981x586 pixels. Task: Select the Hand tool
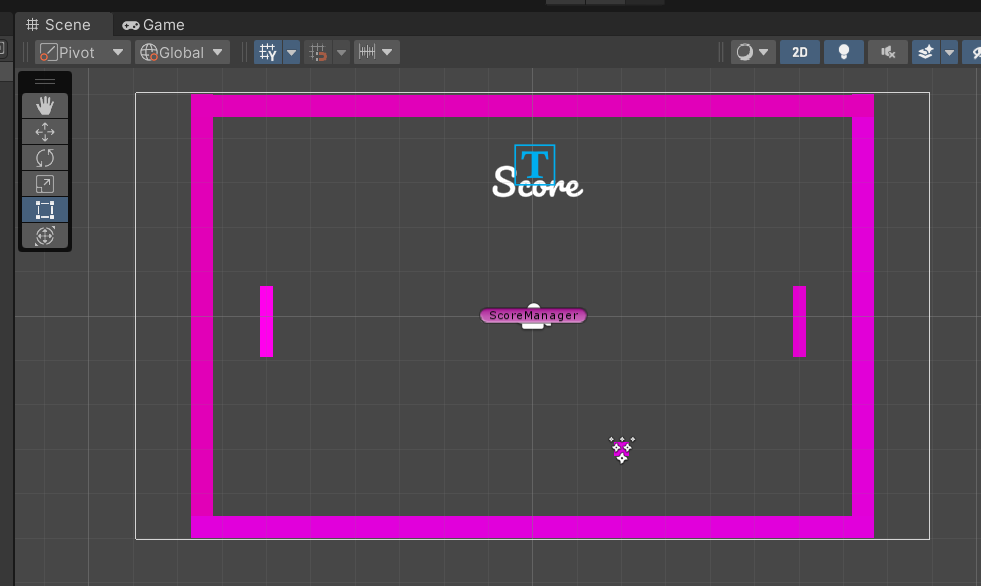click(44, 105)
